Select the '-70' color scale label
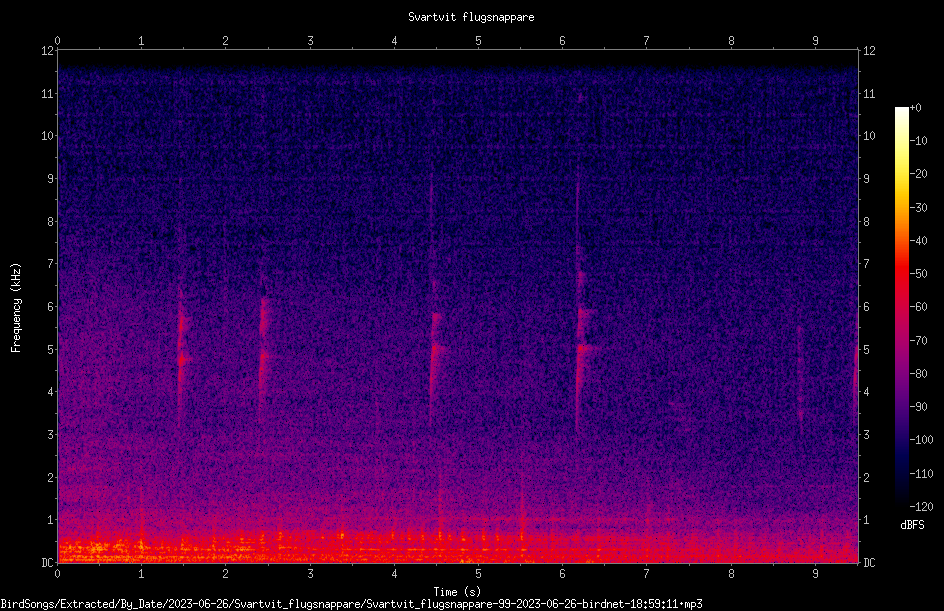Viewport: 944px width, 611px height. point(918,341)
